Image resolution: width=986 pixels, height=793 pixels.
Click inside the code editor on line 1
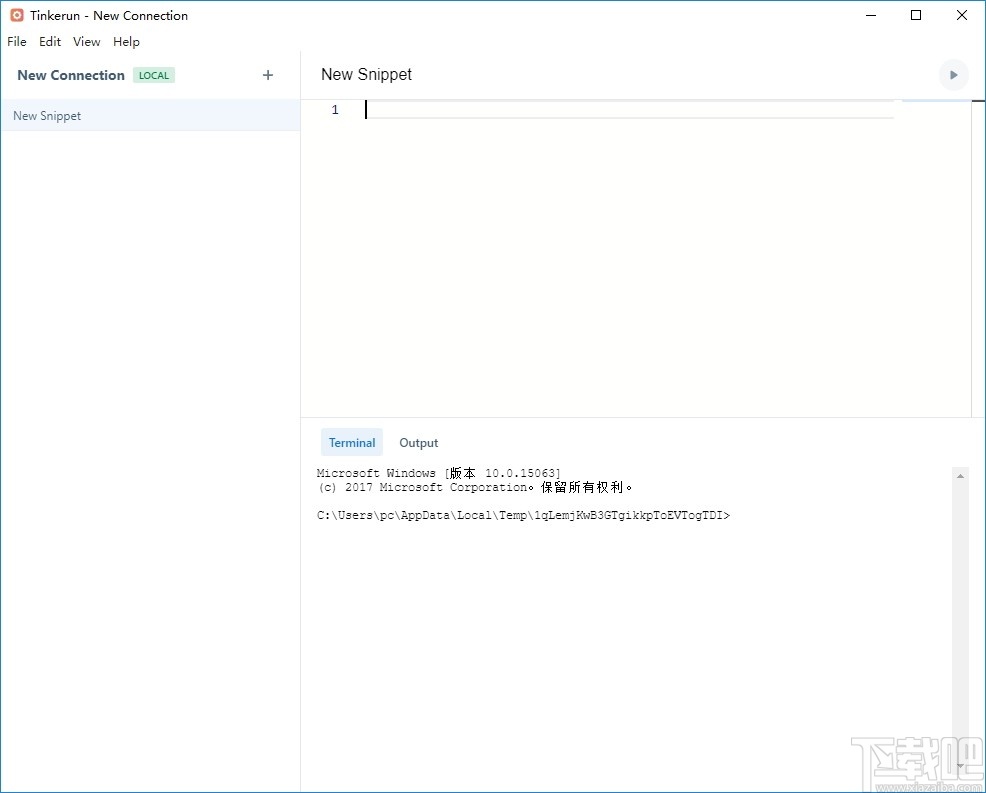500,110
